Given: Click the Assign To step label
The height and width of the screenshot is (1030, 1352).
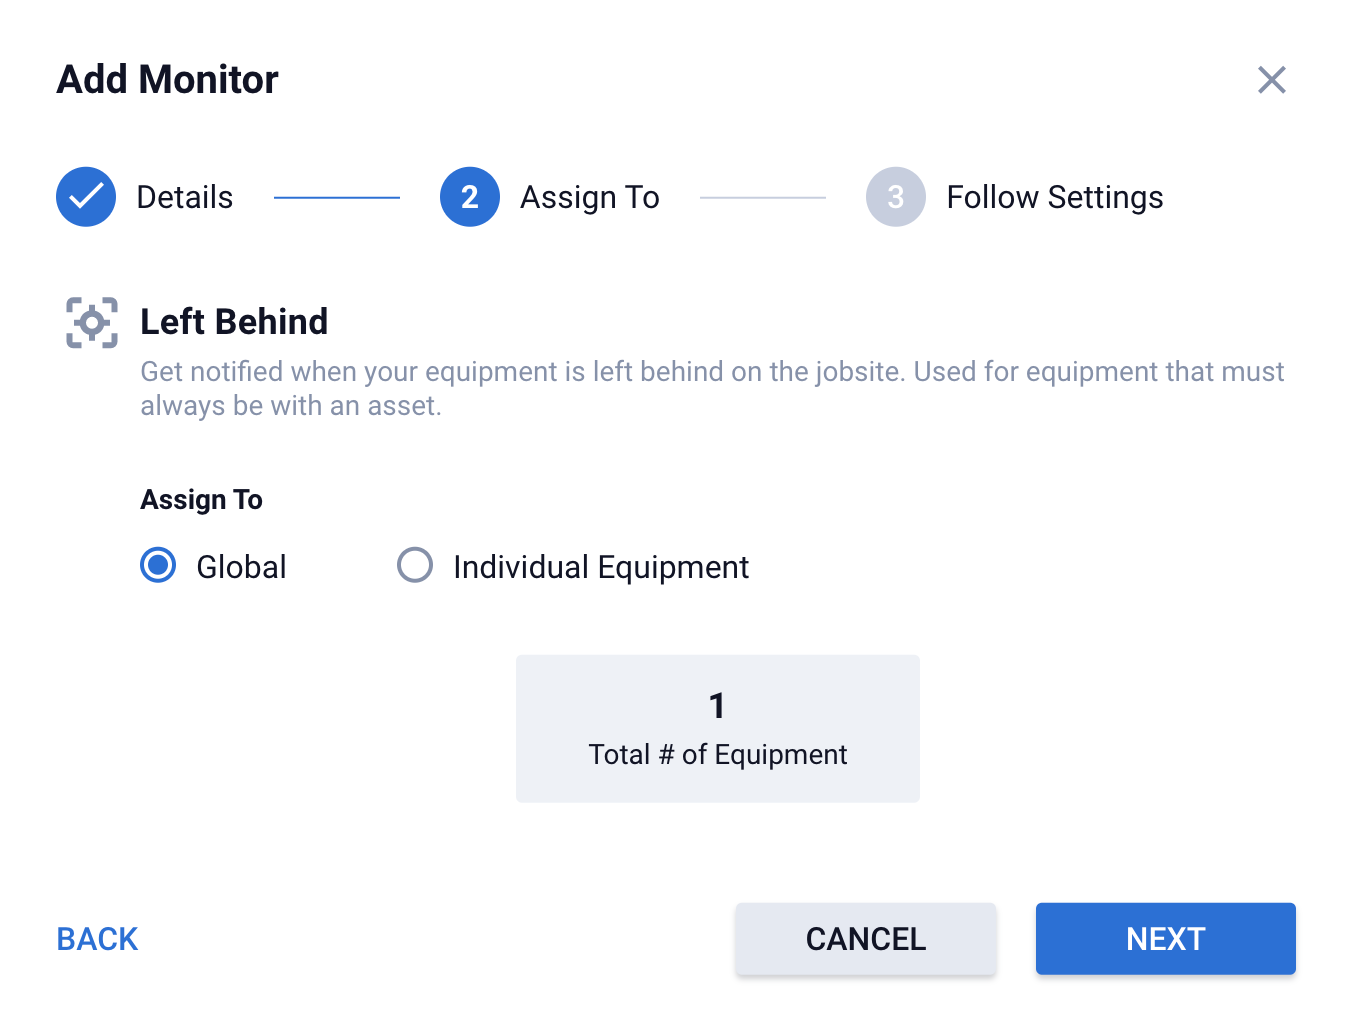Looking at the screenshot, I should pyautogui.click(x=589, y=197).
